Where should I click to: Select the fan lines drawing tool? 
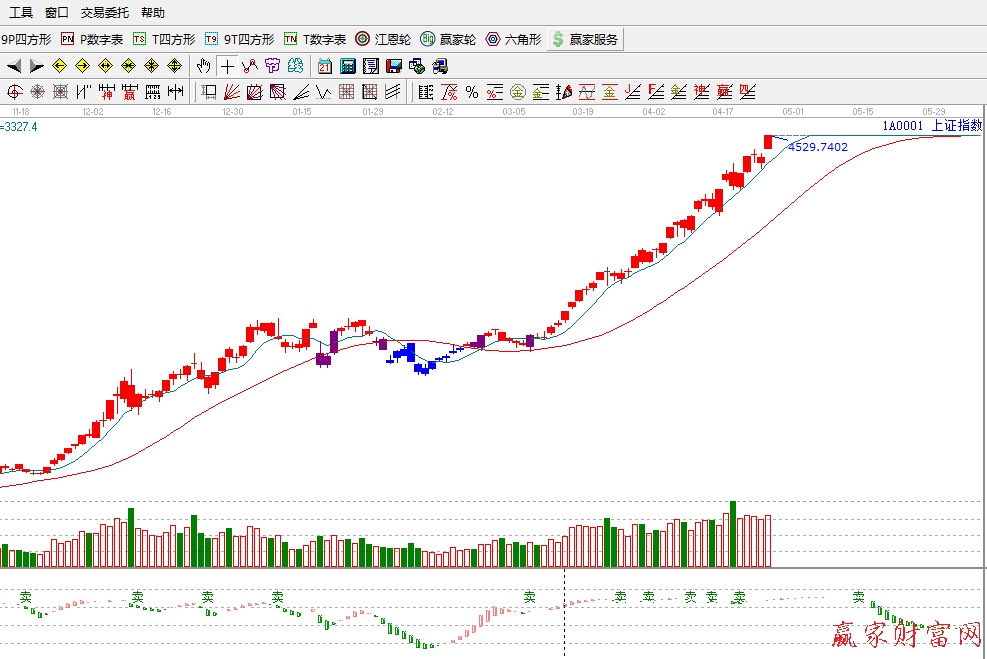pos(231,92)
